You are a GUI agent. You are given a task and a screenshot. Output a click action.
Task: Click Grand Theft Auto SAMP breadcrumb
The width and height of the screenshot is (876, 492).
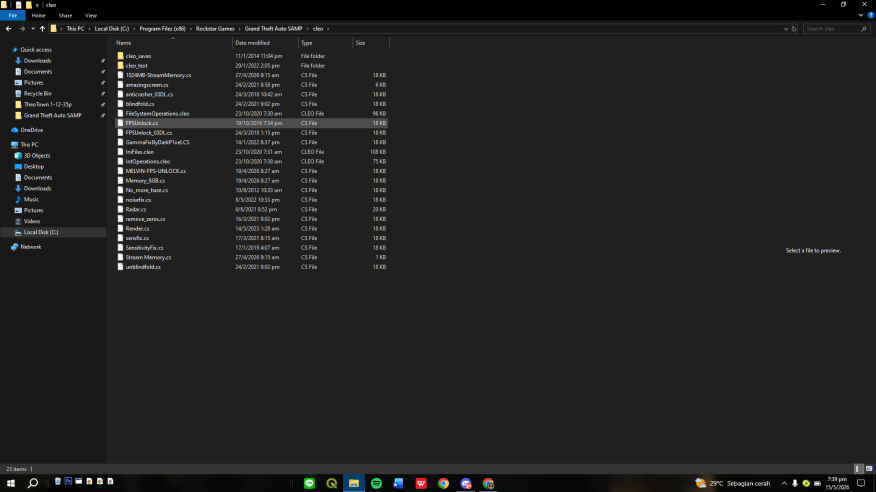pos(273,28)
